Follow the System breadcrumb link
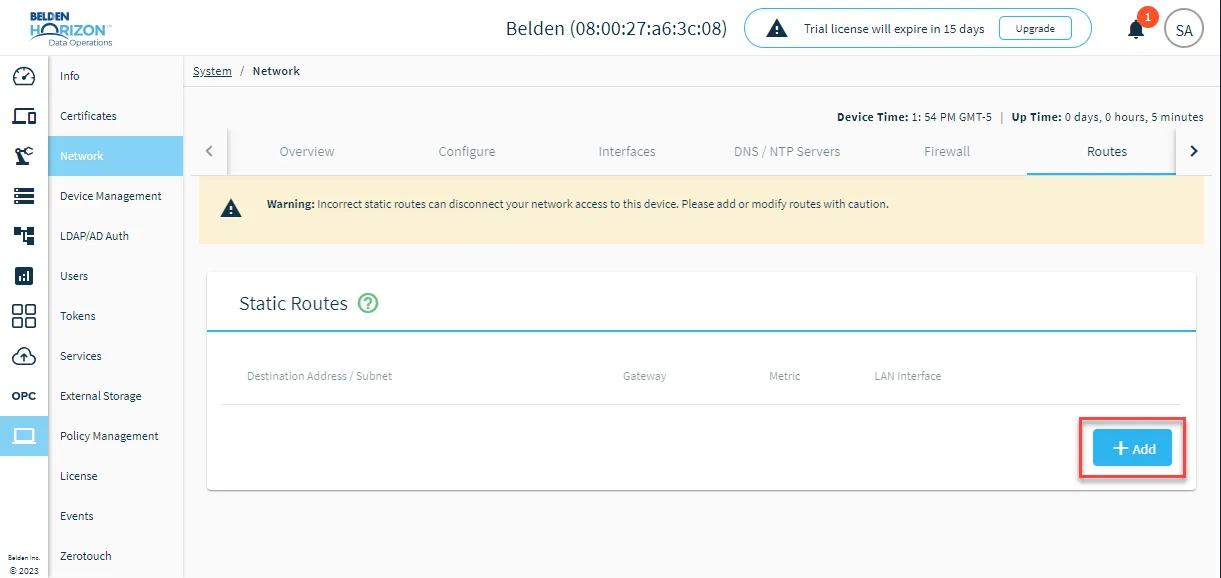 (x=212, y=71)
